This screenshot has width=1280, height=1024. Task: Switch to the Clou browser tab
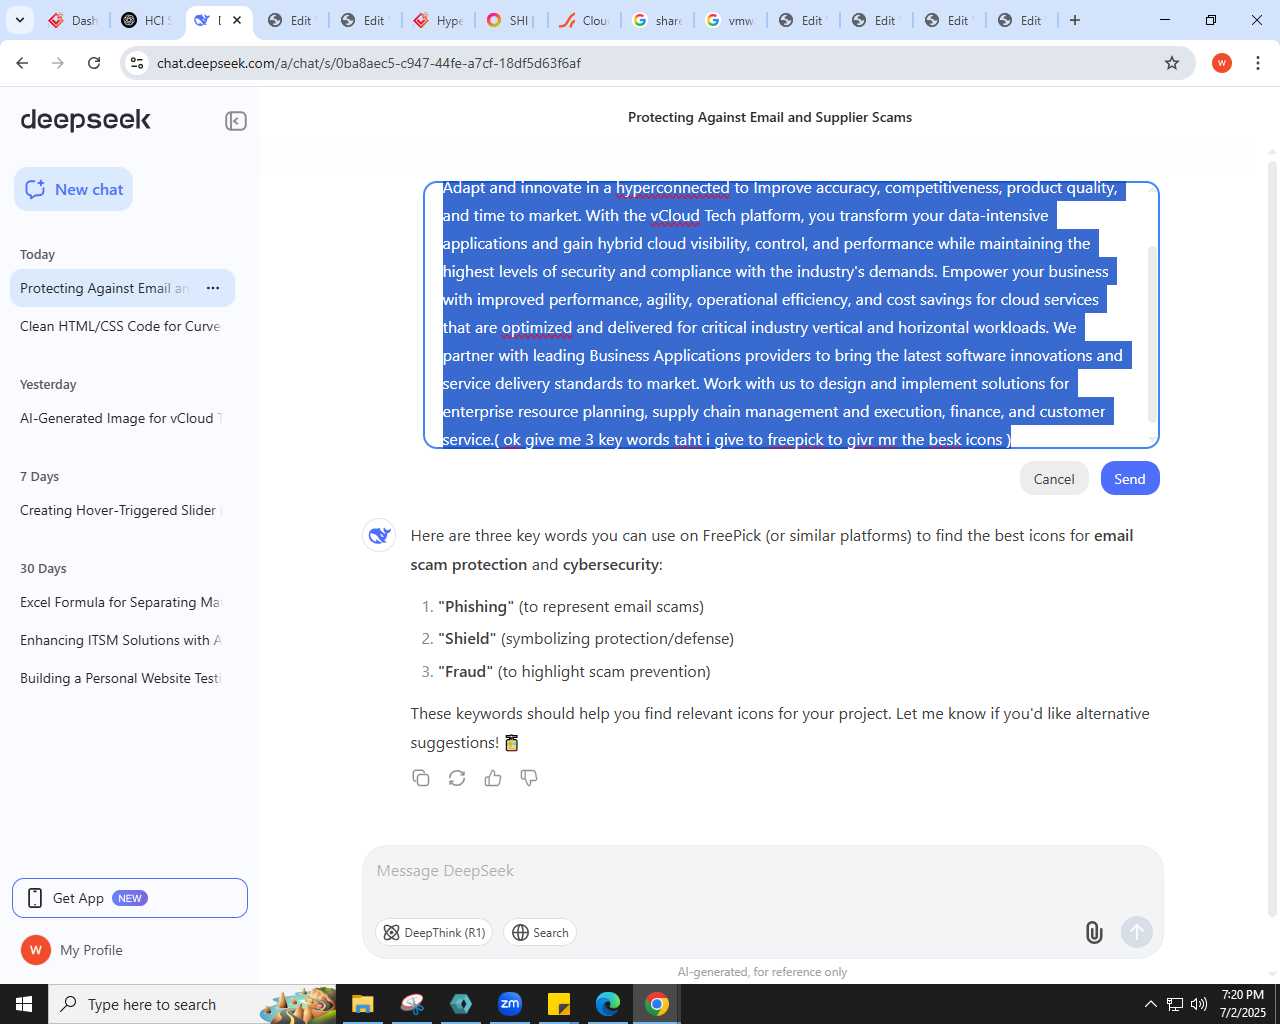[584, 20]
